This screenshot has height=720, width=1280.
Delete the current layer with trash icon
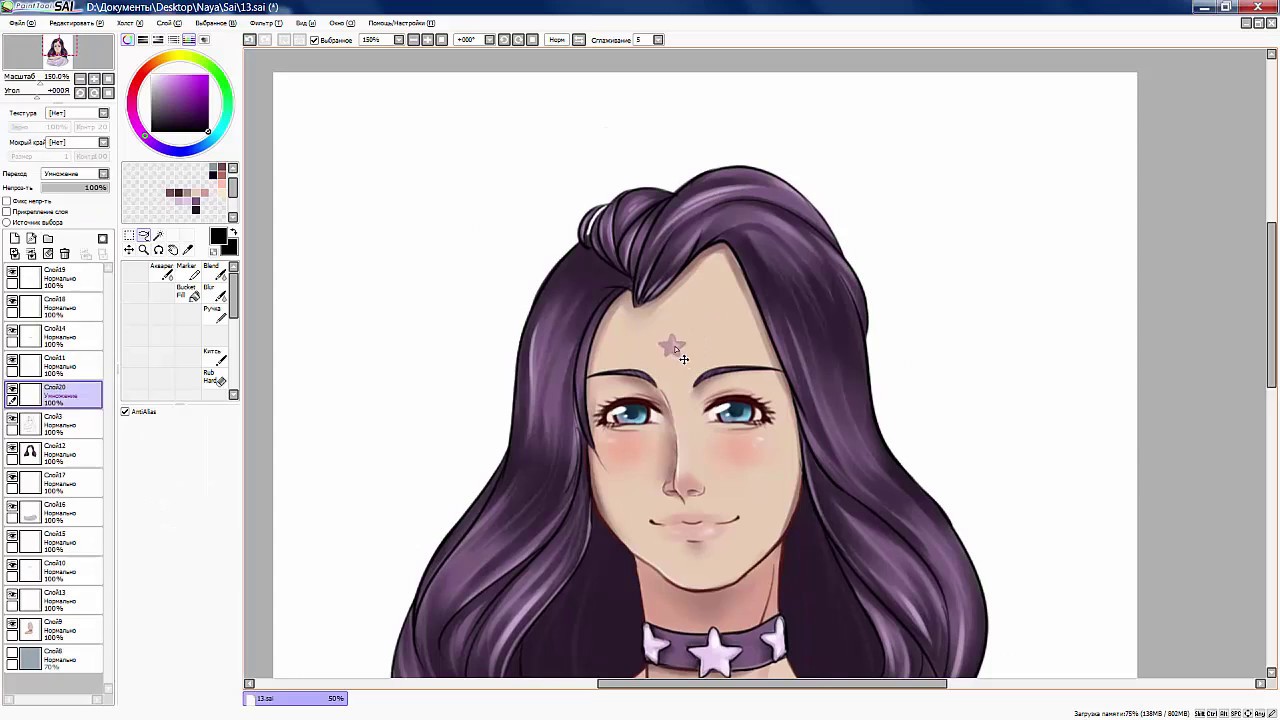coord(65,254)
